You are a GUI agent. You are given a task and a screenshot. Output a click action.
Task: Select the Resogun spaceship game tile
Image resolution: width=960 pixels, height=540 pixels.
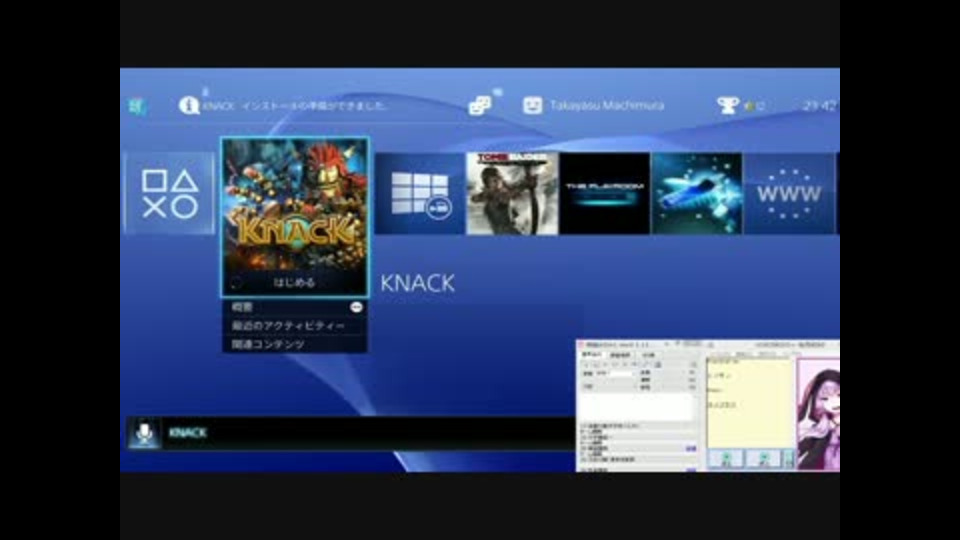click(x=697, y=193)
